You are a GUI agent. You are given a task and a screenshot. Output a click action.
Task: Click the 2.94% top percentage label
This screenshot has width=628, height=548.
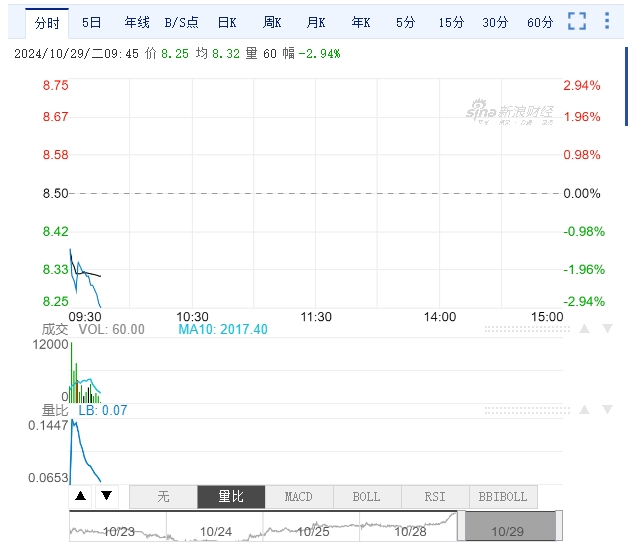(582, 85)
